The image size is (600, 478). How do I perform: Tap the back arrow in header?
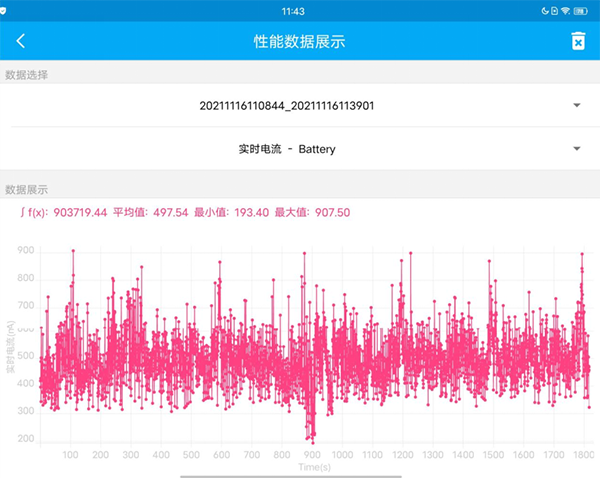(x=21, y=41)
